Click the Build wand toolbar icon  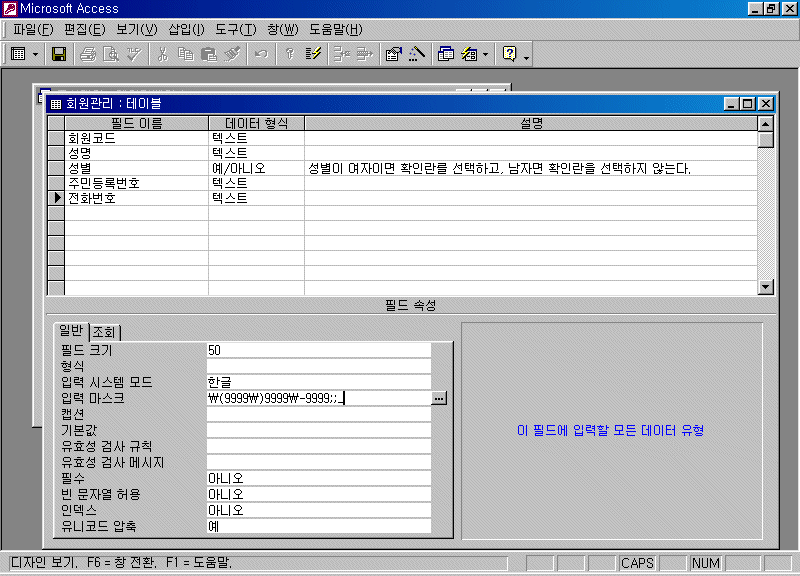[x=416, y=54]
